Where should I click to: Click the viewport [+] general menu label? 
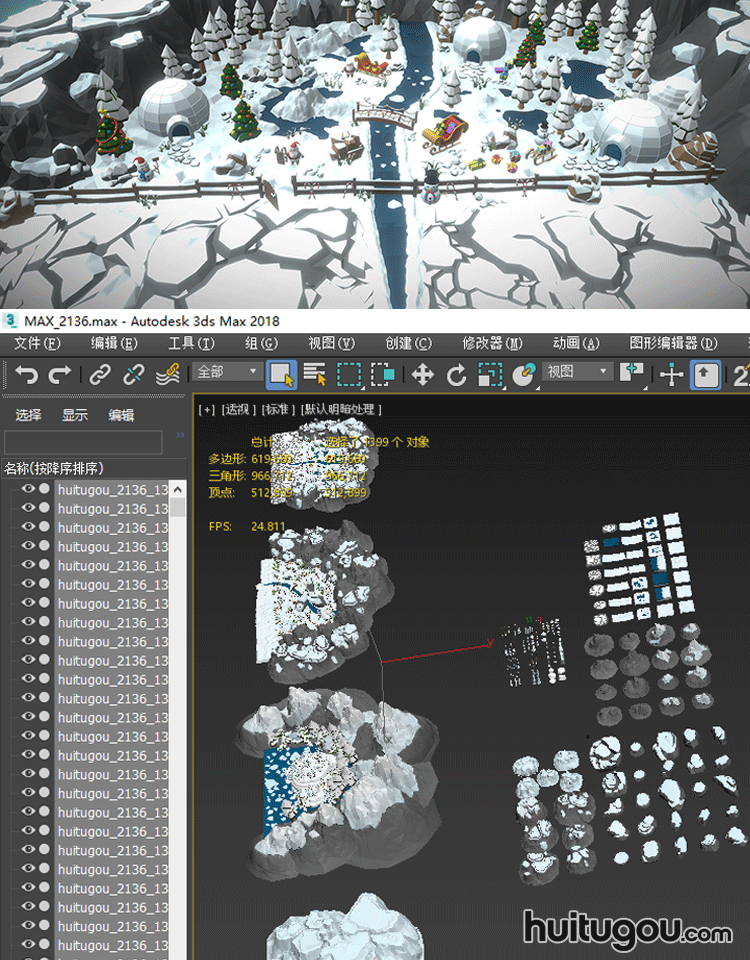click(208, 409)
